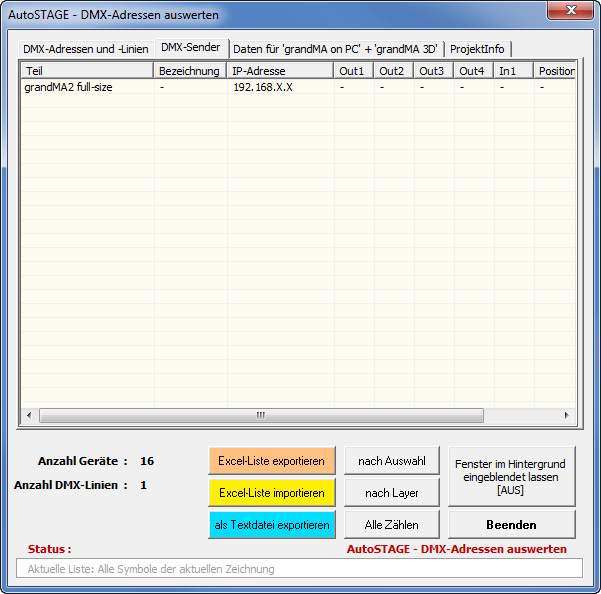Sort by the 'IP-Adresse' column header
The image size is (601, 594).
[x=280, y=71]
